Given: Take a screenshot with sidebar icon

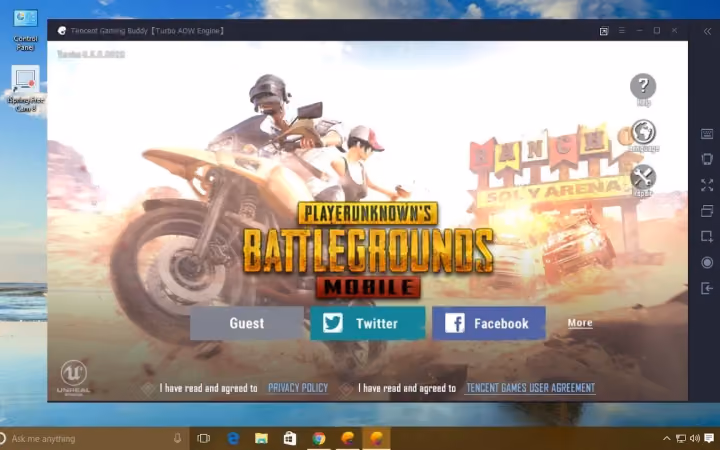Looking at the screenshot, I should click(x=707, y=236).
